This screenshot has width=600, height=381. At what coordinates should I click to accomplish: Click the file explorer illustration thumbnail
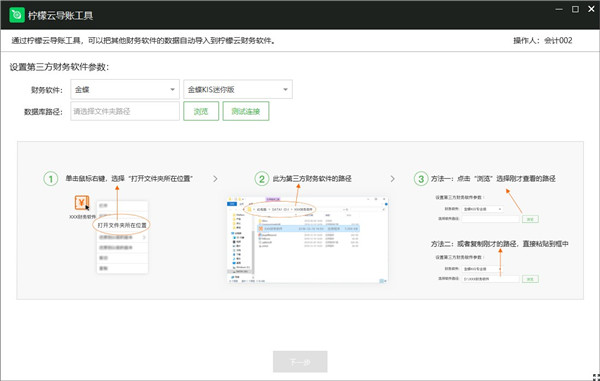pyautogui.click(x=308, y=240)
